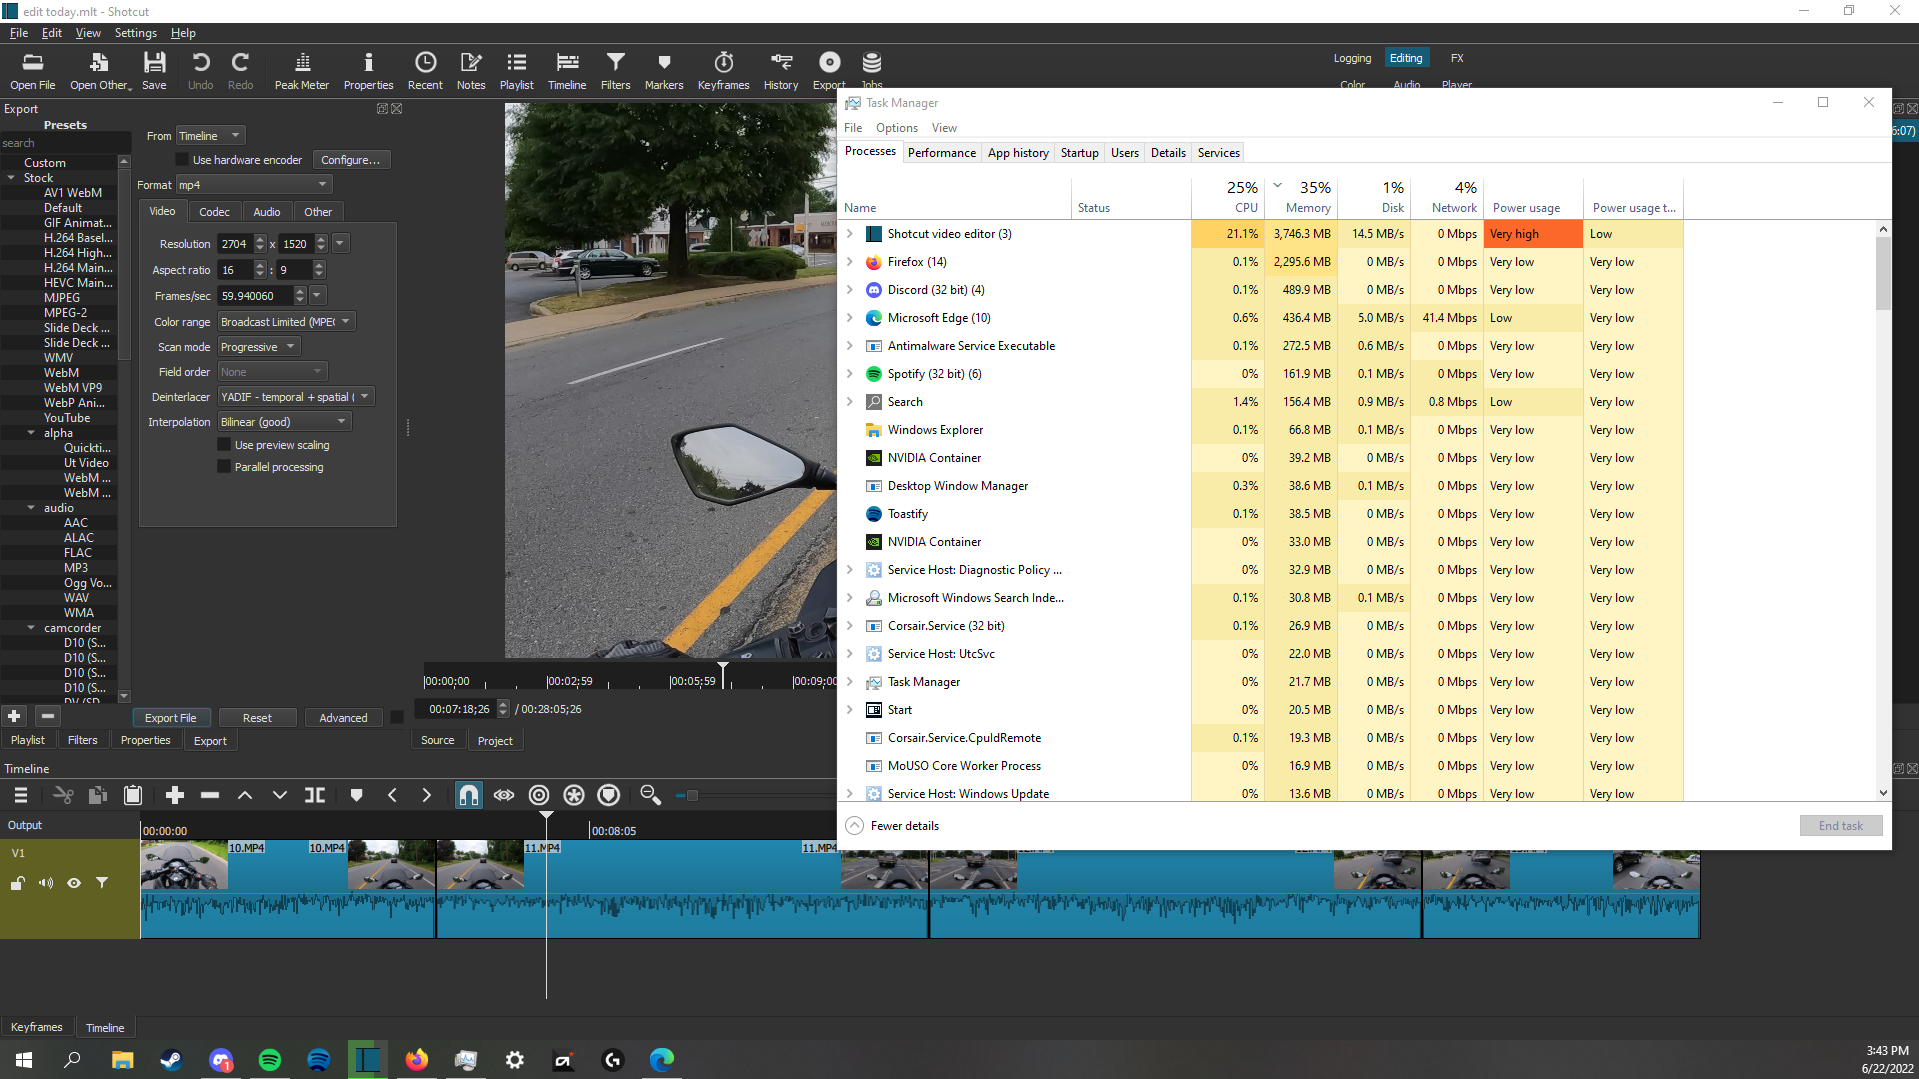
Task: Open the Format mp4 dropdown
Action: pyautogui.click(x=254, y=185)
